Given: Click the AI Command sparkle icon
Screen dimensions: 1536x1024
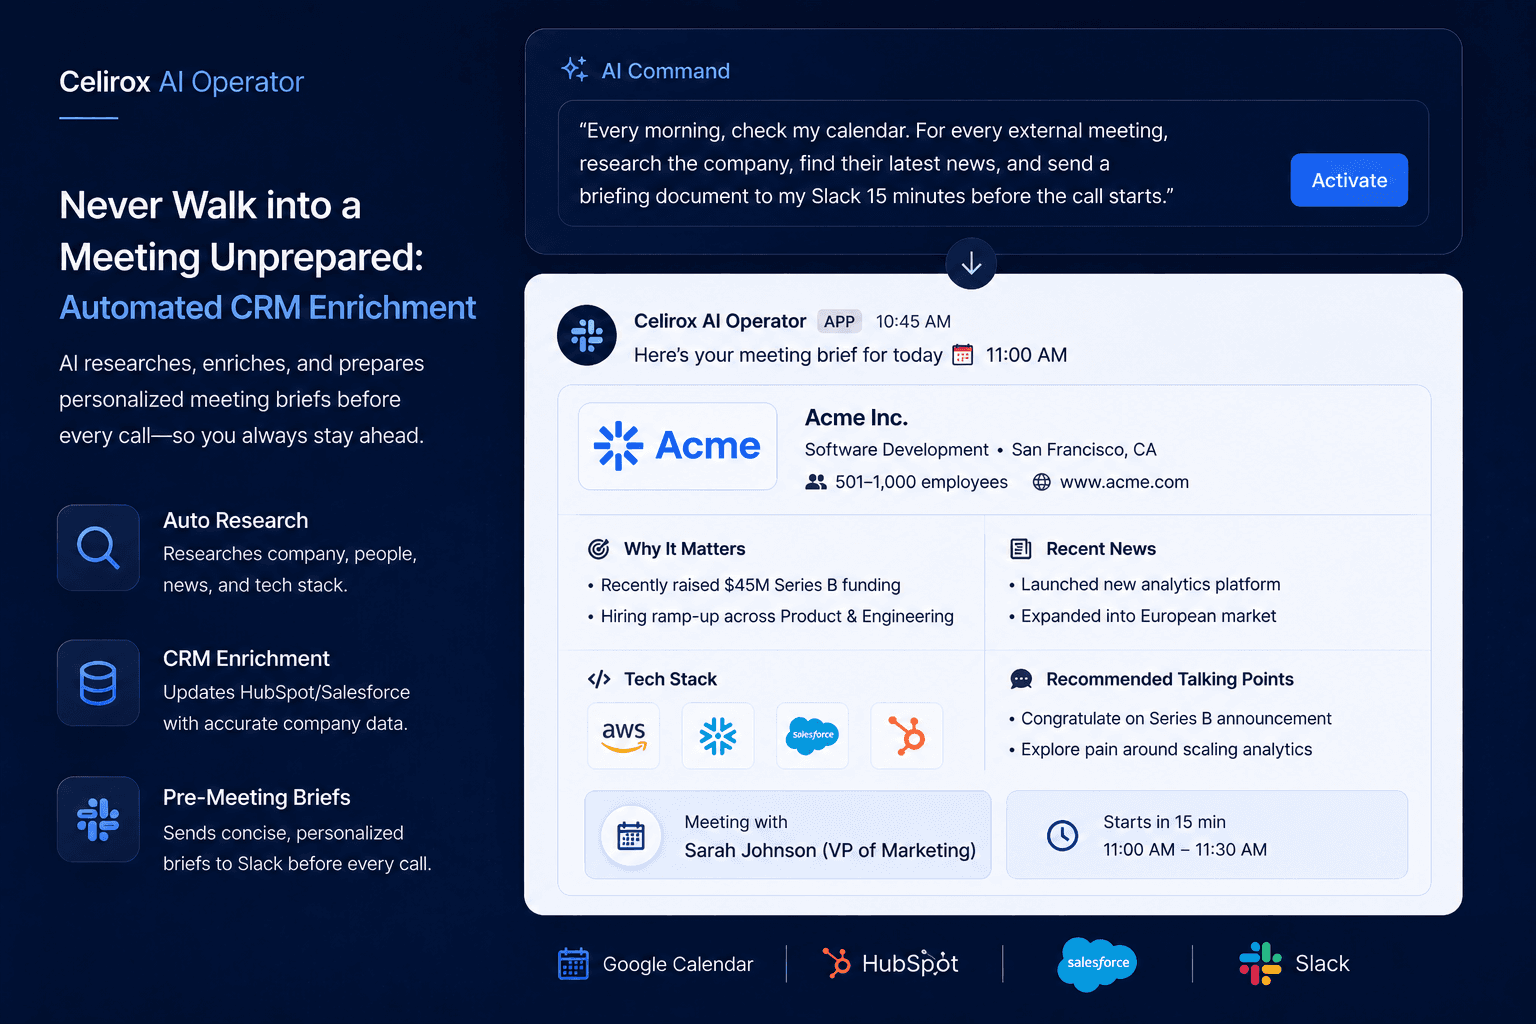Looking at the screenshot, I should pos(574,69).
